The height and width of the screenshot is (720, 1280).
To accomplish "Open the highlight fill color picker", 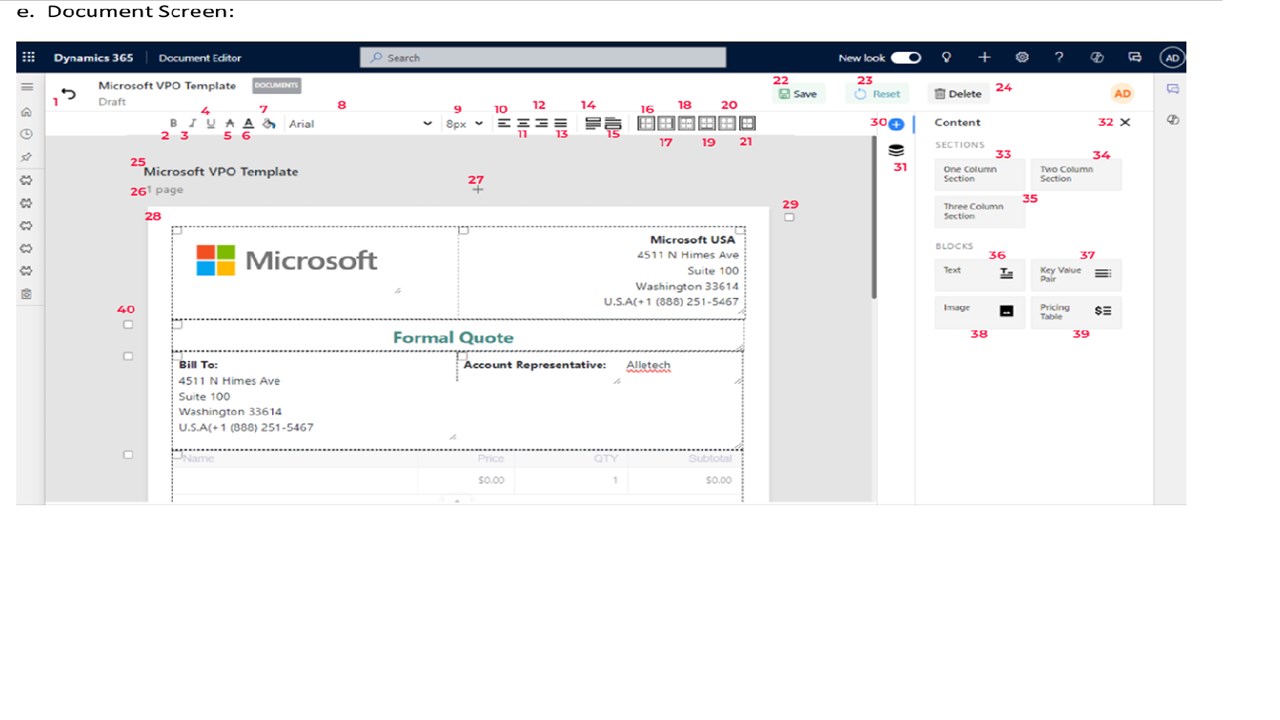I will coord(268,123).
